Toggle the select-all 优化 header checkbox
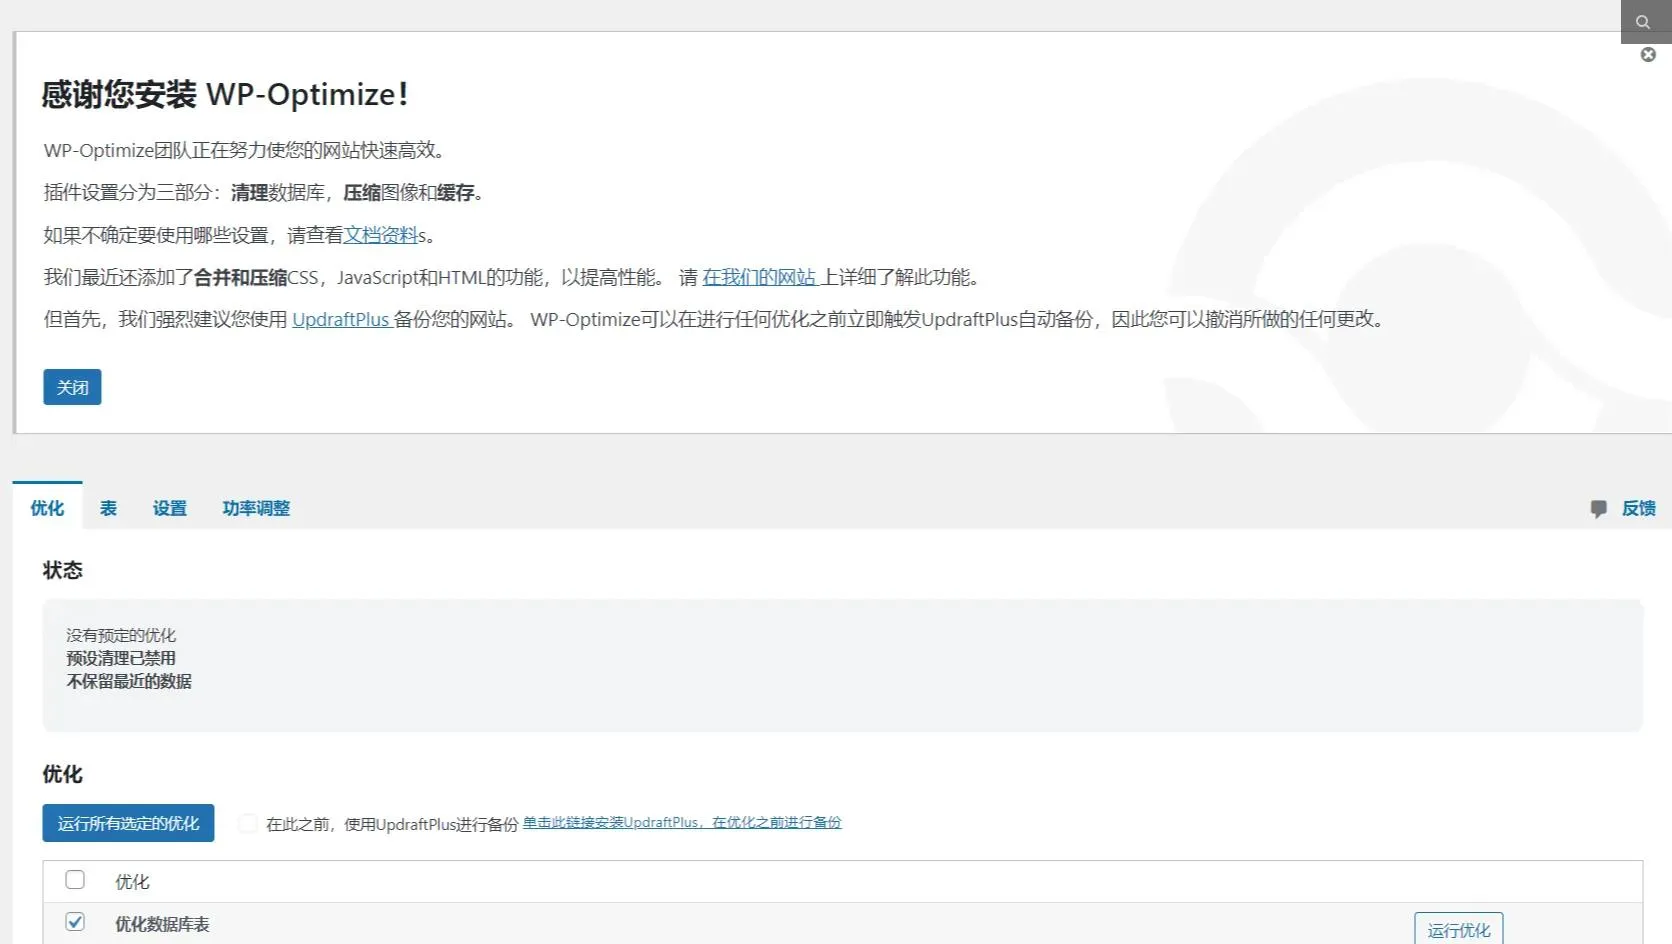Screen dimensions: 1672x944 coord(75,880)
